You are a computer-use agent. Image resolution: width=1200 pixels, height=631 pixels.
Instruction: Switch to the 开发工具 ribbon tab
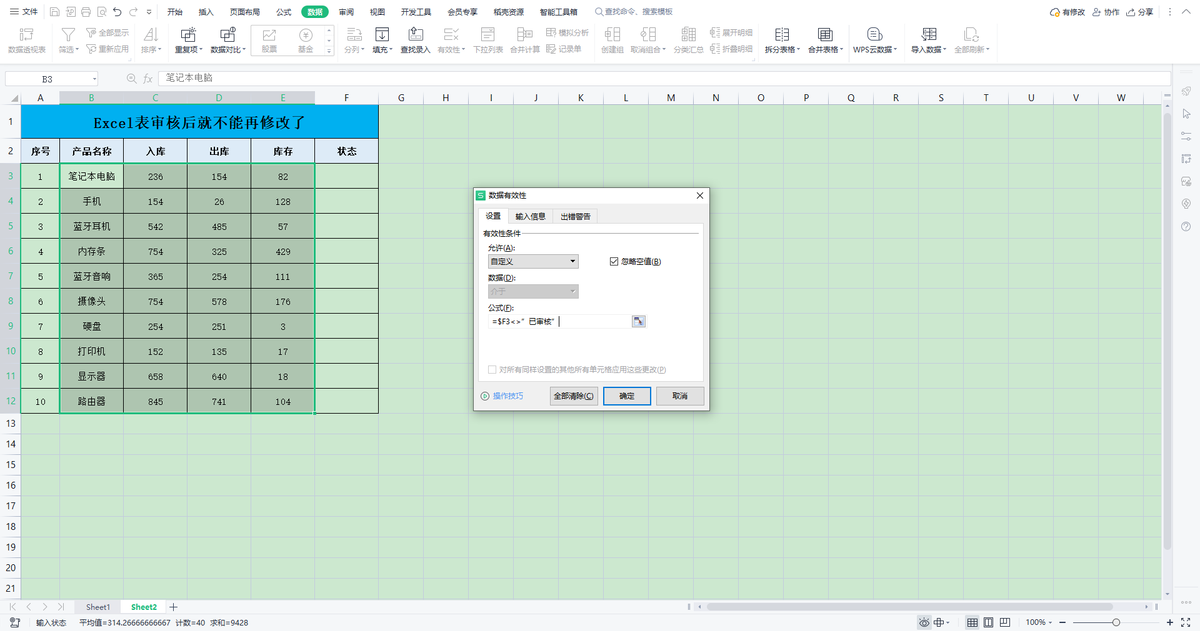click(416, 12)
